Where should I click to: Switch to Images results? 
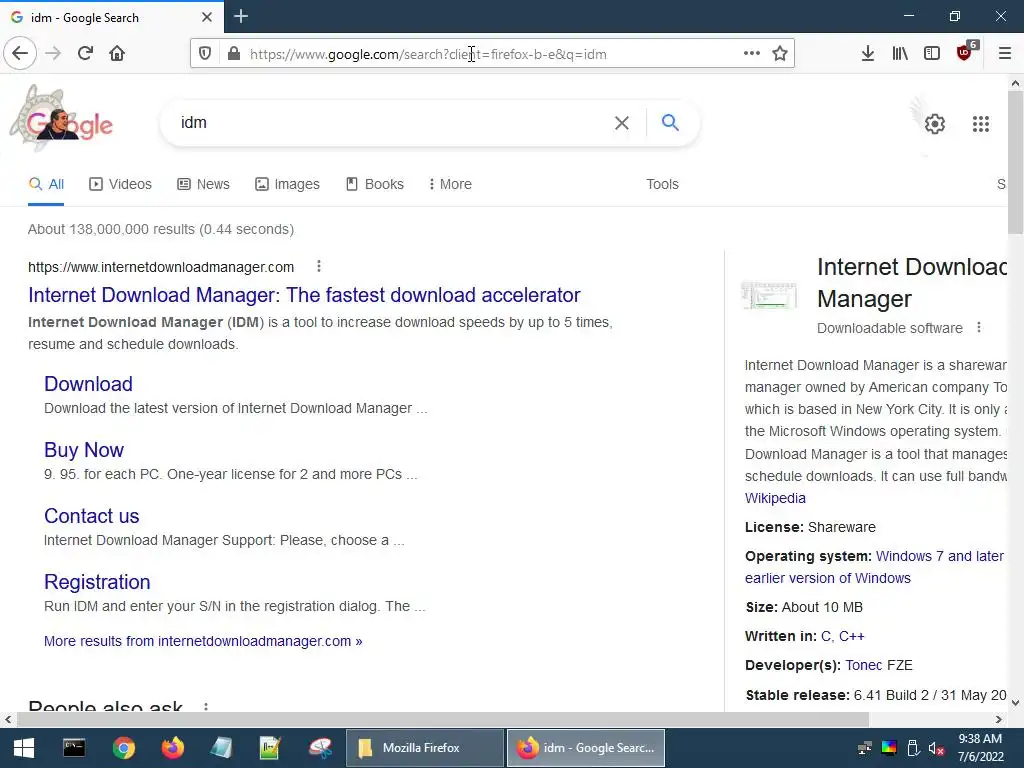coord(287,184)
